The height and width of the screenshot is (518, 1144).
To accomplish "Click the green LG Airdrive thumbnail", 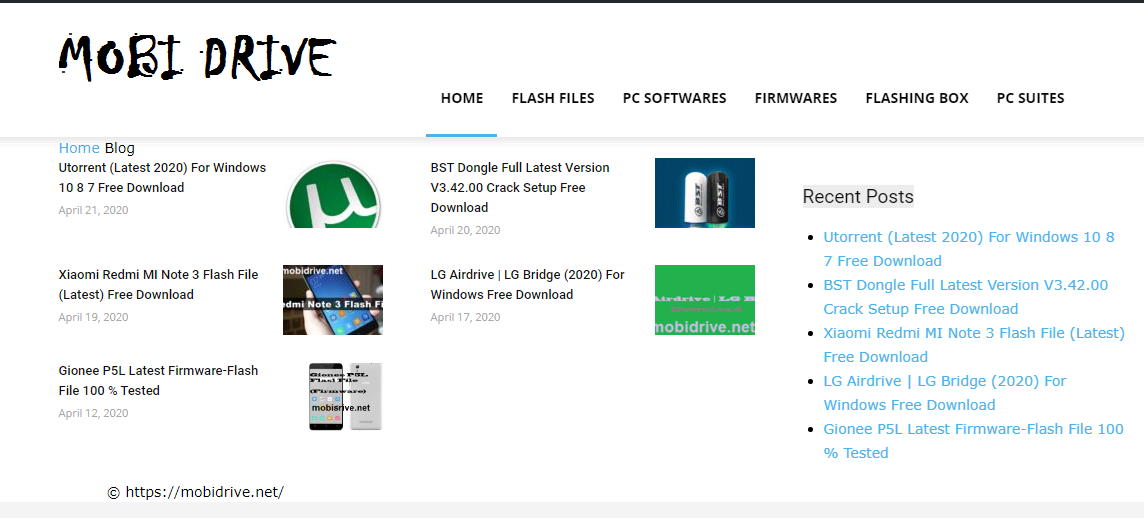I will [705, 300].
